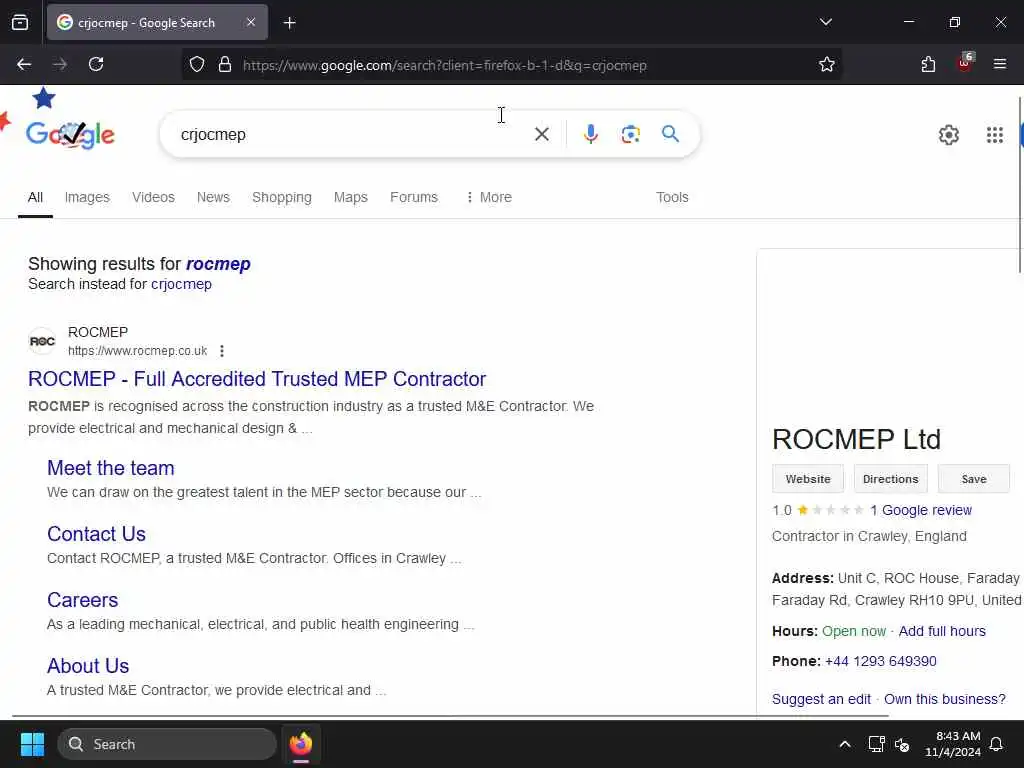Get Directions to ROCMEP Ltd
Viewport: 1024px width, 768px height.
890,479
